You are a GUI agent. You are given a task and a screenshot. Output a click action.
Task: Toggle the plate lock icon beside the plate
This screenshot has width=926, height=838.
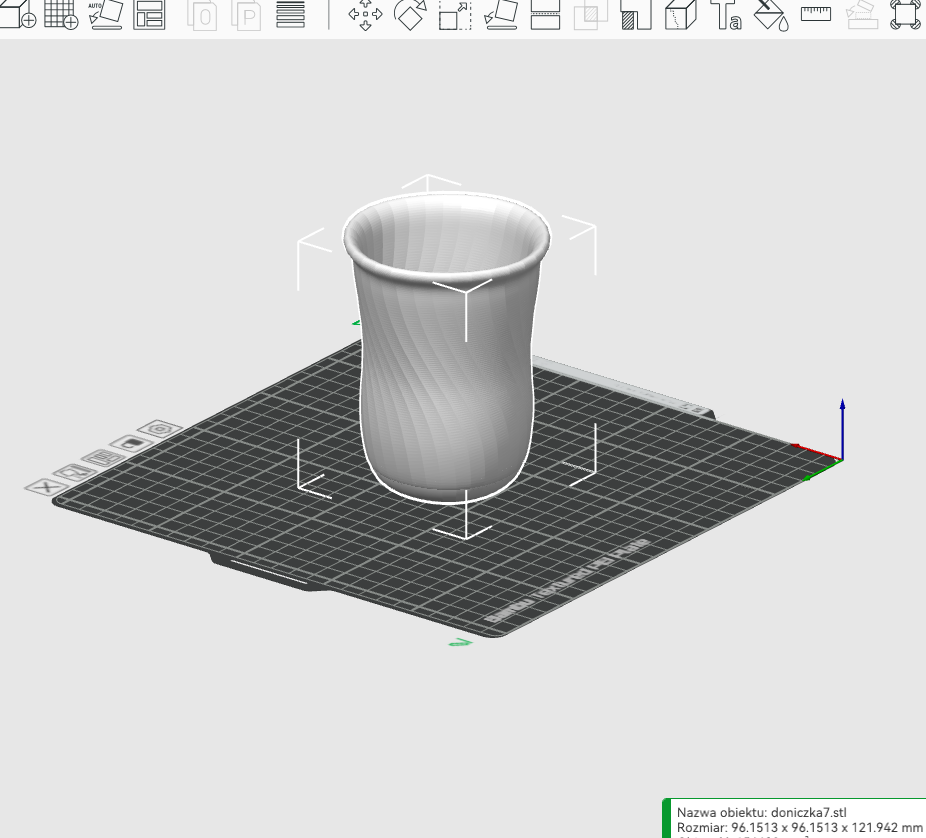pos(131,444)
